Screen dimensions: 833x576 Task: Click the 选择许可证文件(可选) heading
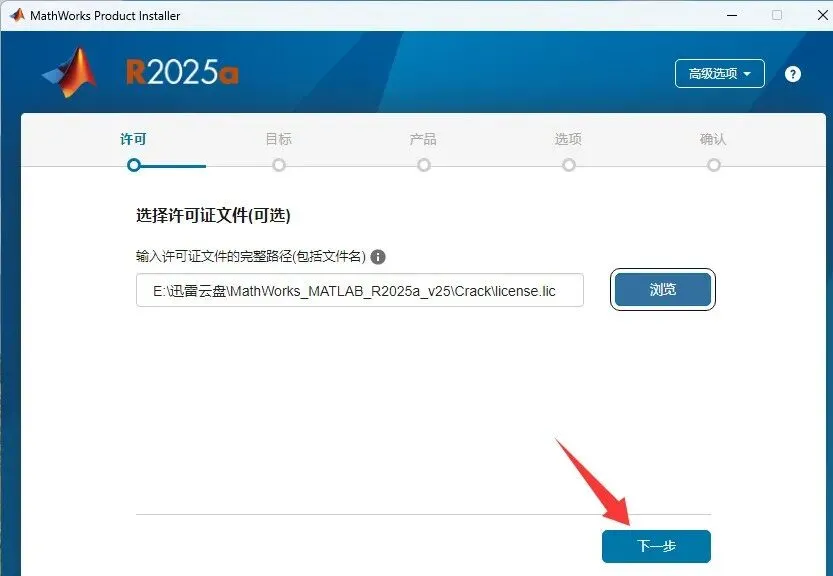tap(213, 216)
